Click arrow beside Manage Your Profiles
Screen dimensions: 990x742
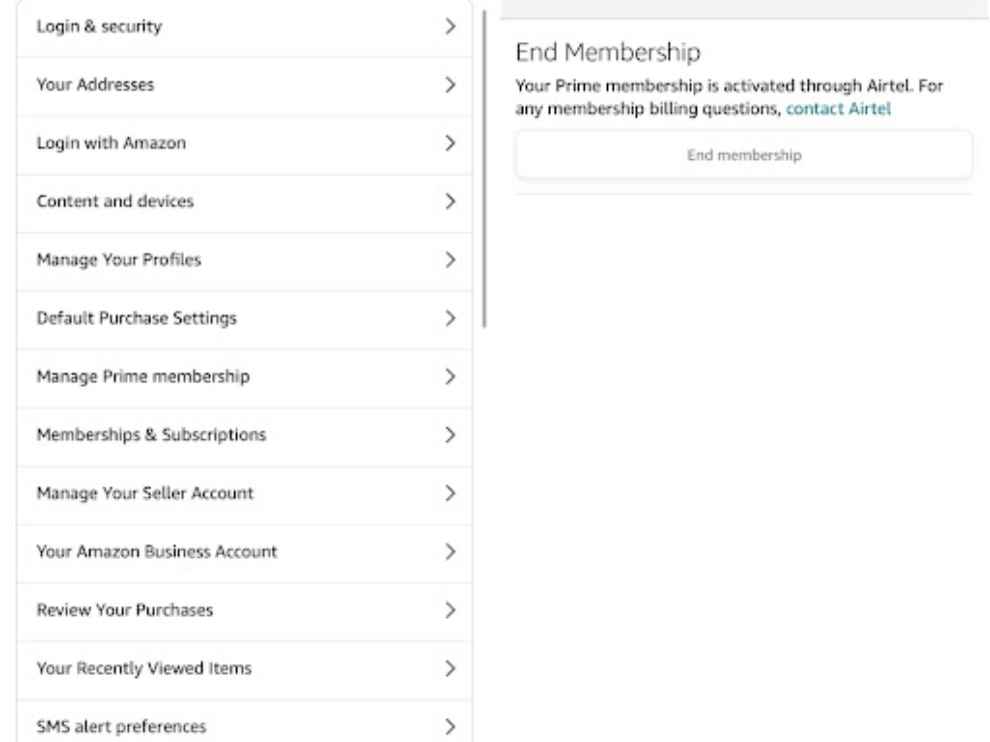coord(450,260)
